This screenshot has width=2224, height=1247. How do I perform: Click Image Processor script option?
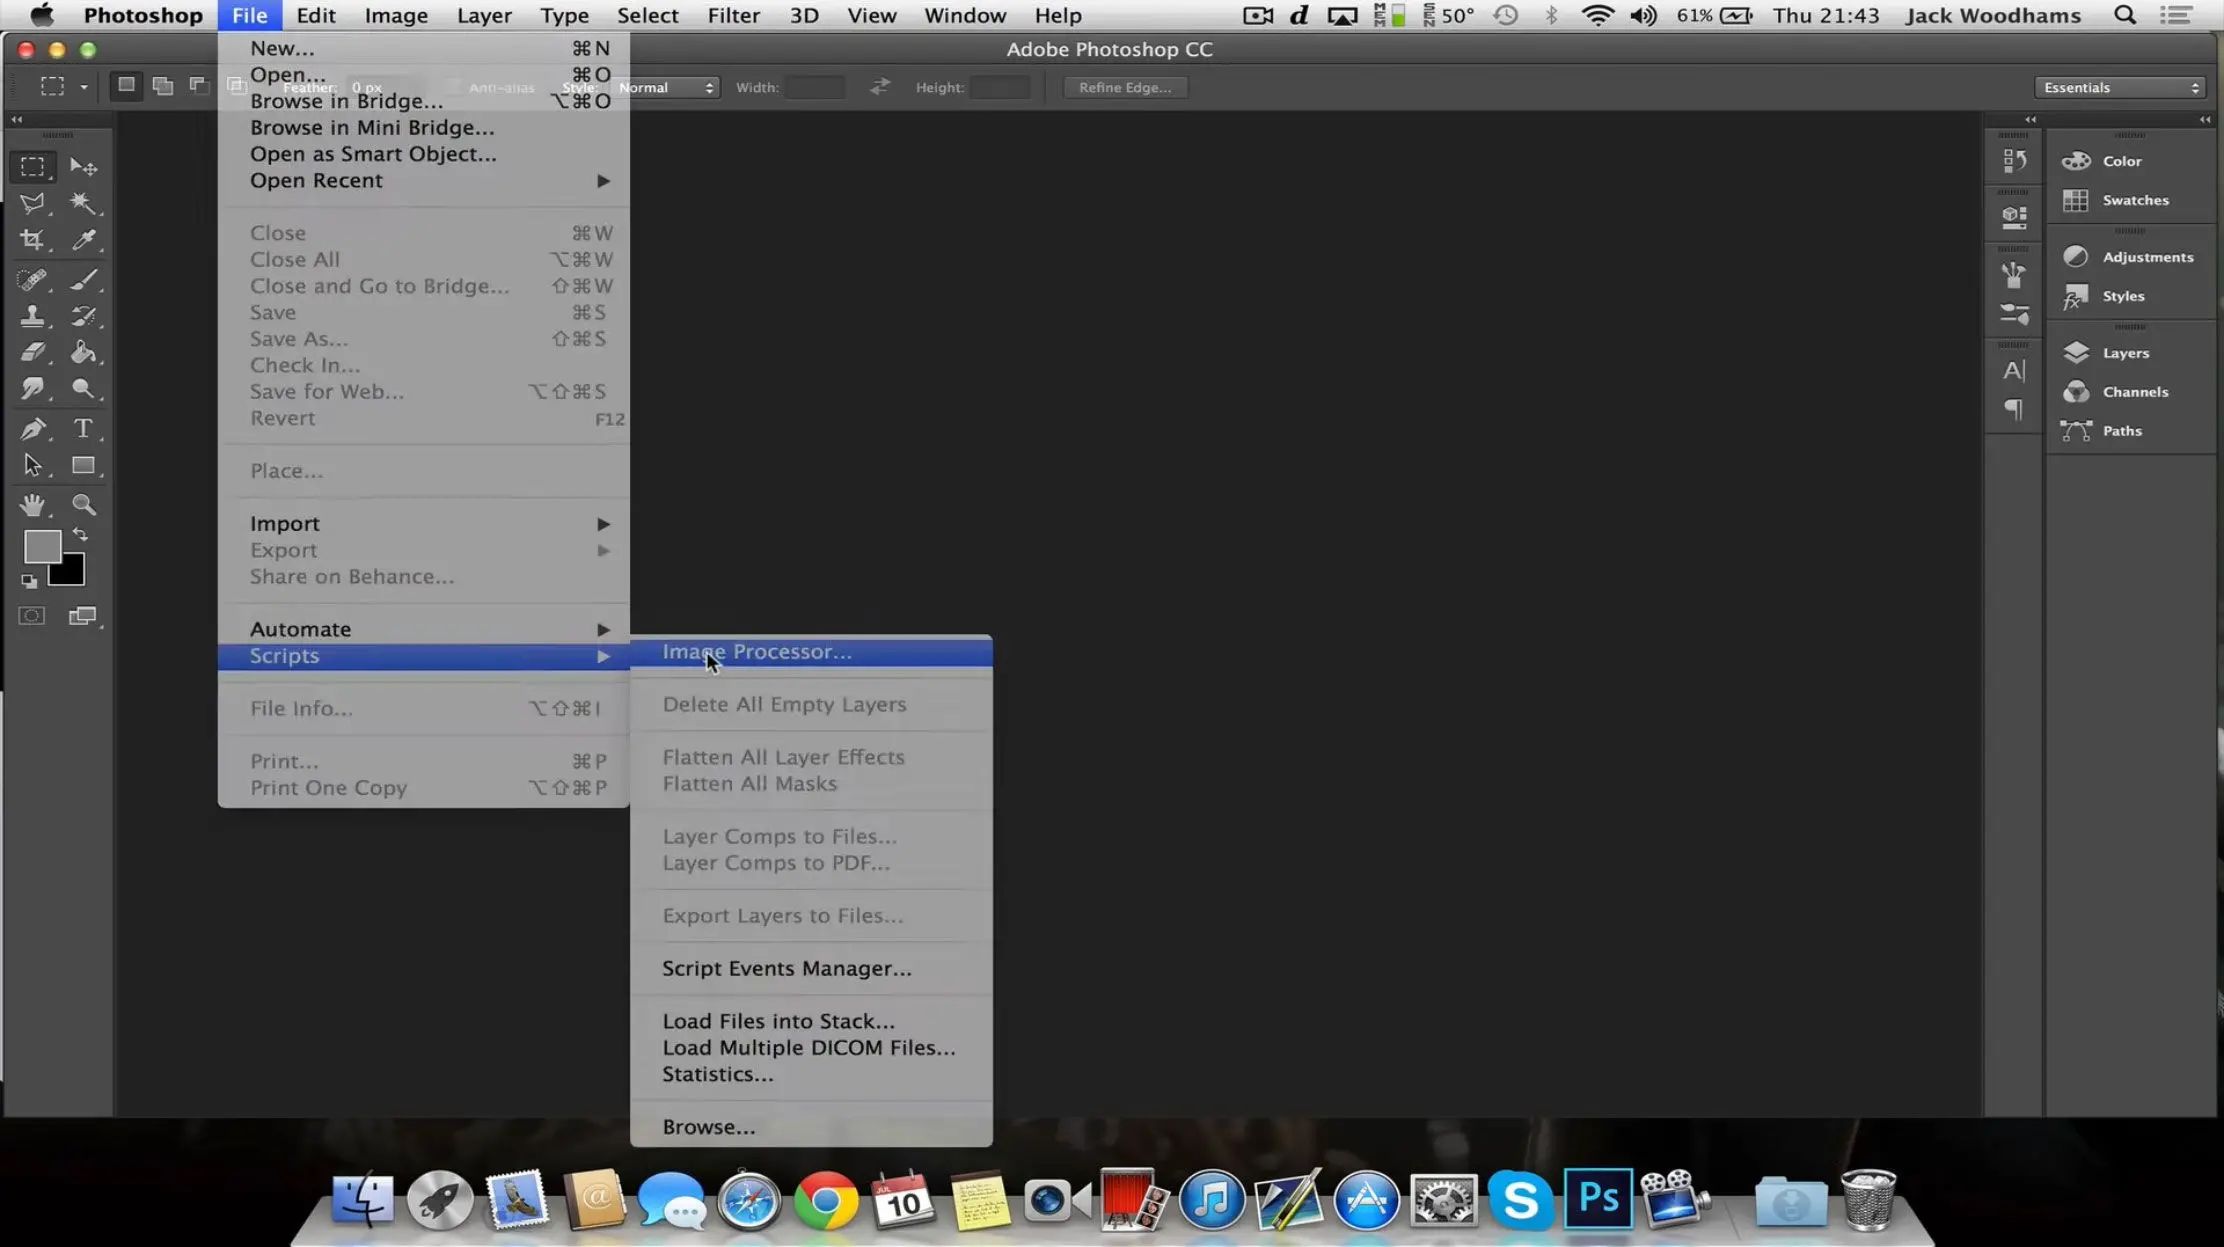tap(756, 649)
